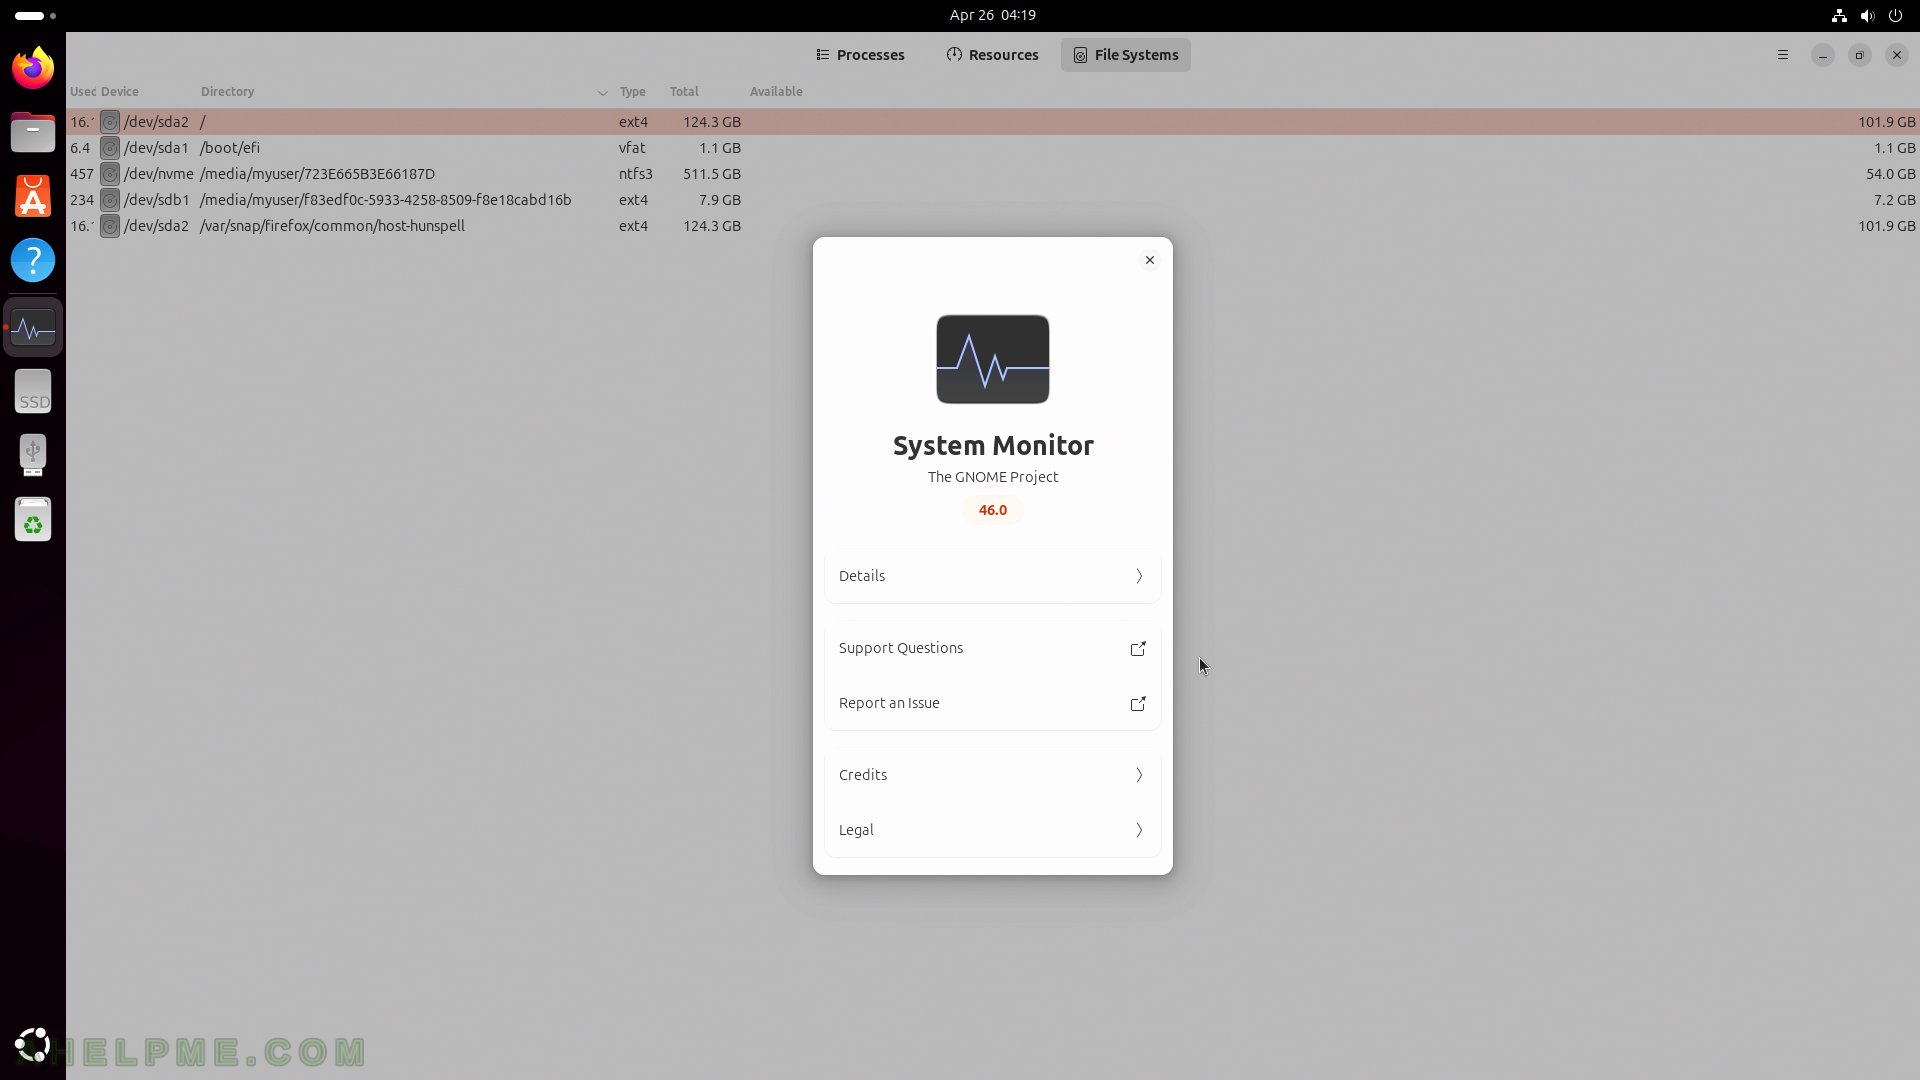Click disk icon of /dev/sda1 row
Image resolution: width=1920 pixels, height=1080 pixels.
pos(110,148)
